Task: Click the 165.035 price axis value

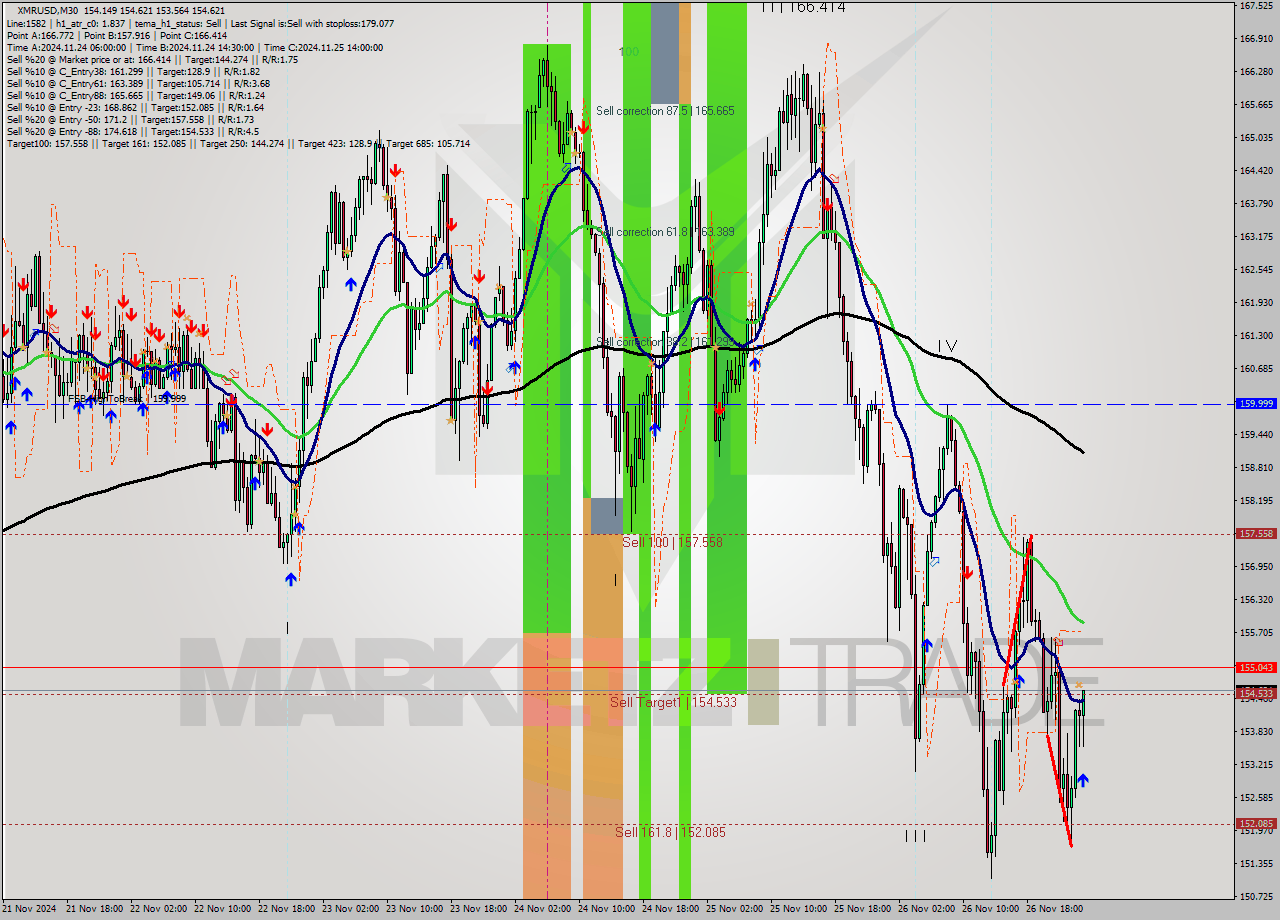Action: pyautogui.click(x=1256, y=138)
